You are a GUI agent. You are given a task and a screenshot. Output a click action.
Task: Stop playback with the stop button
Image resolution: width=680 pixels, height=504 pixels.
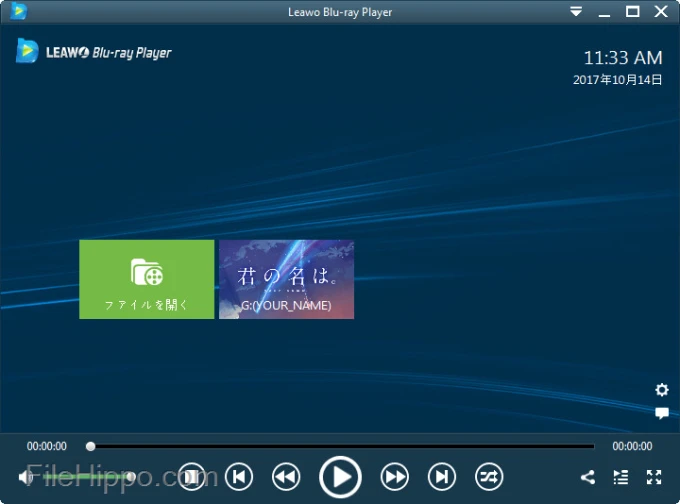coord(191,477)
